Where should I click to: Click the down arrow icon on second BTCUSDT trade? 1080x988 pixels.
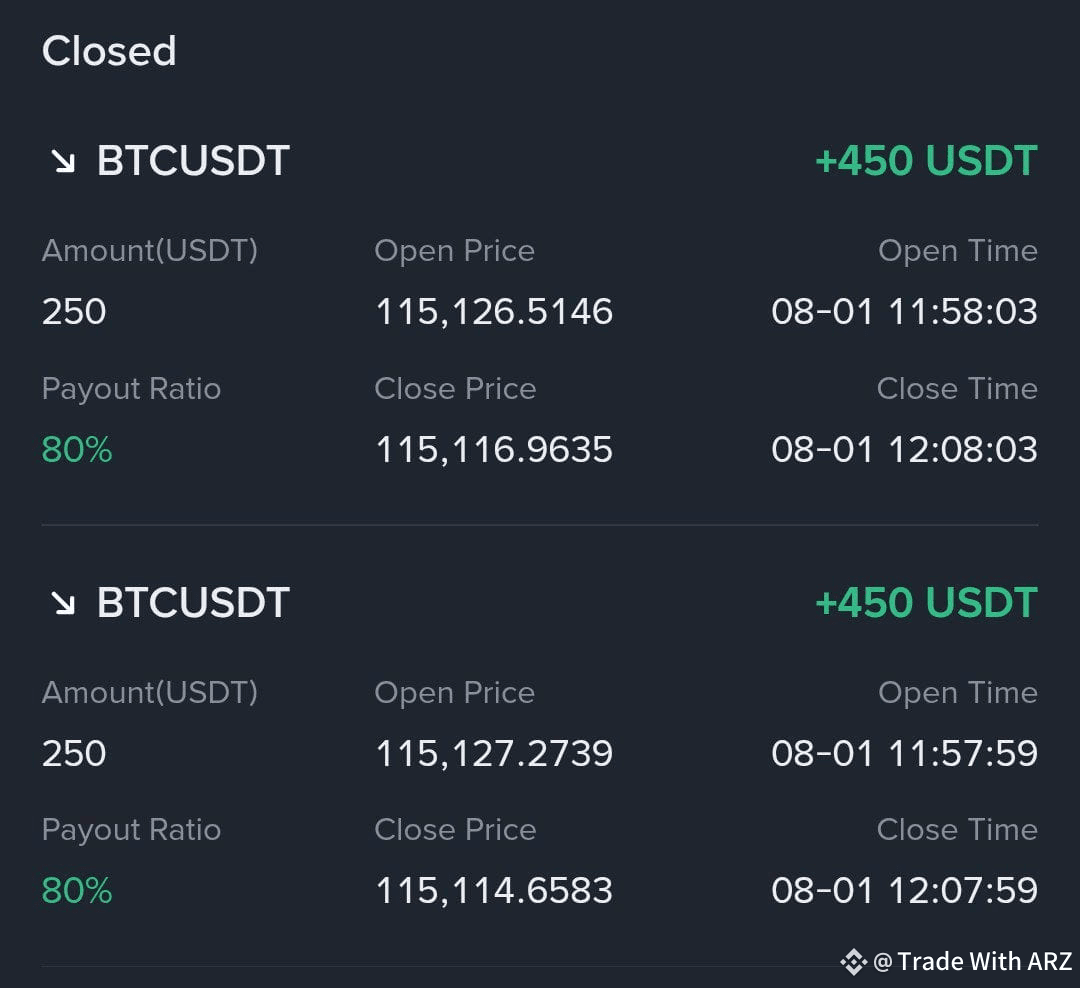(63, 604)
